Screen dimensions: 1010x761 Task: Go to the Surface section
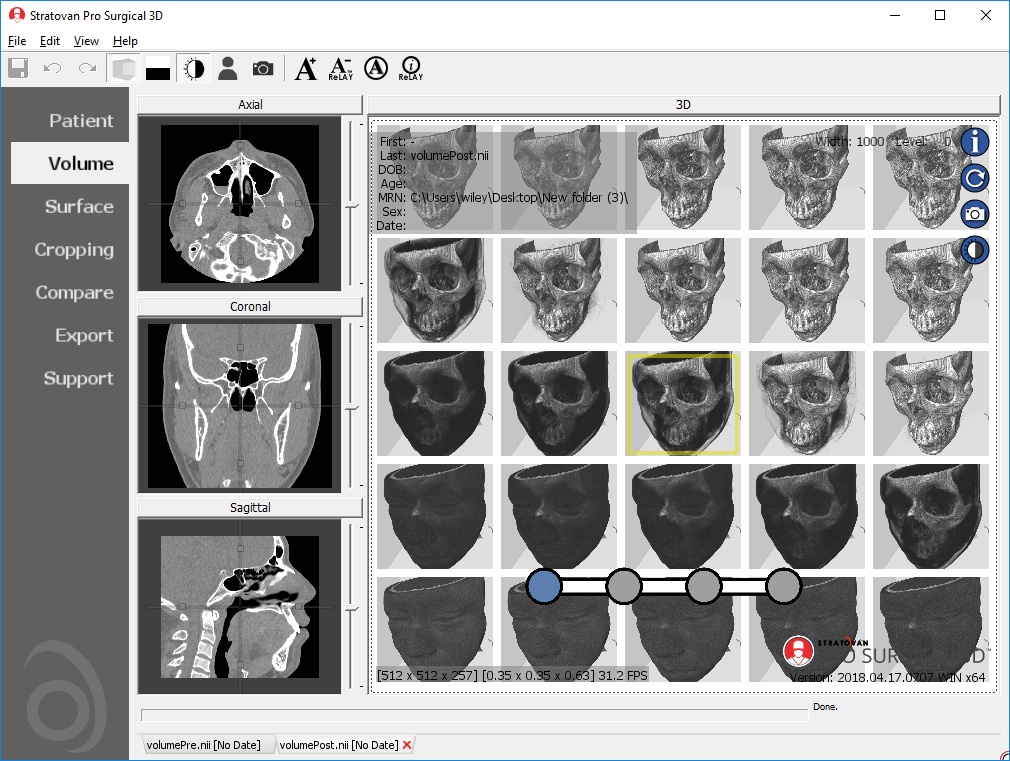pos(79,206)
